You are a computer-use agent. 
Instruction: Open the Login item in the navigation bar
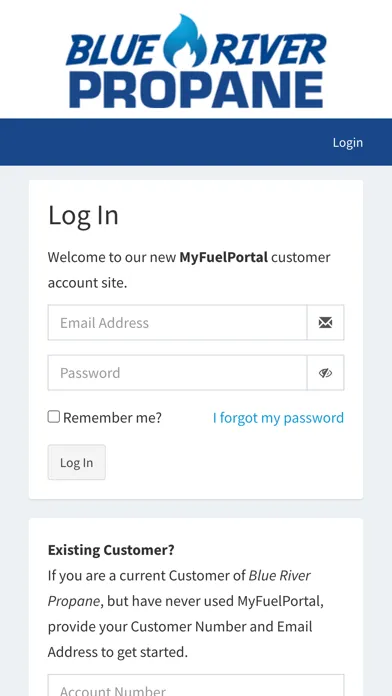348,142
